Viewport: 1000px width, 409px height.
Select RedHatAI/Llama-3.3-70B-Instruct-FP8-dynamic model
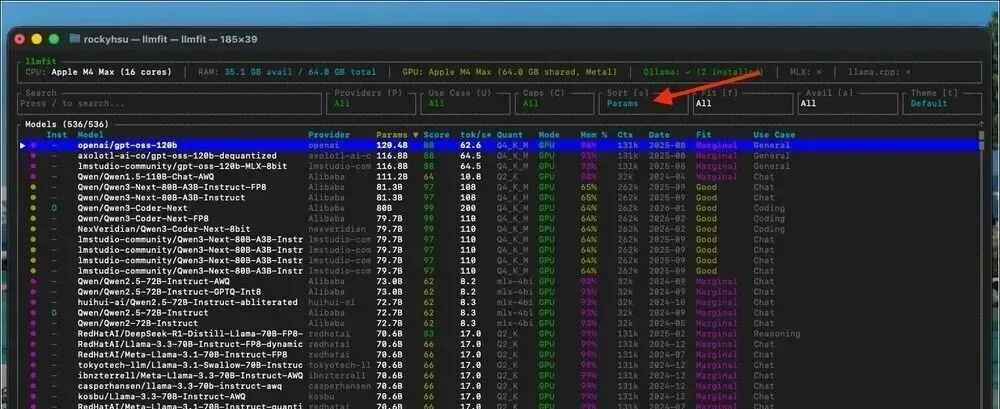pos(190,344)
